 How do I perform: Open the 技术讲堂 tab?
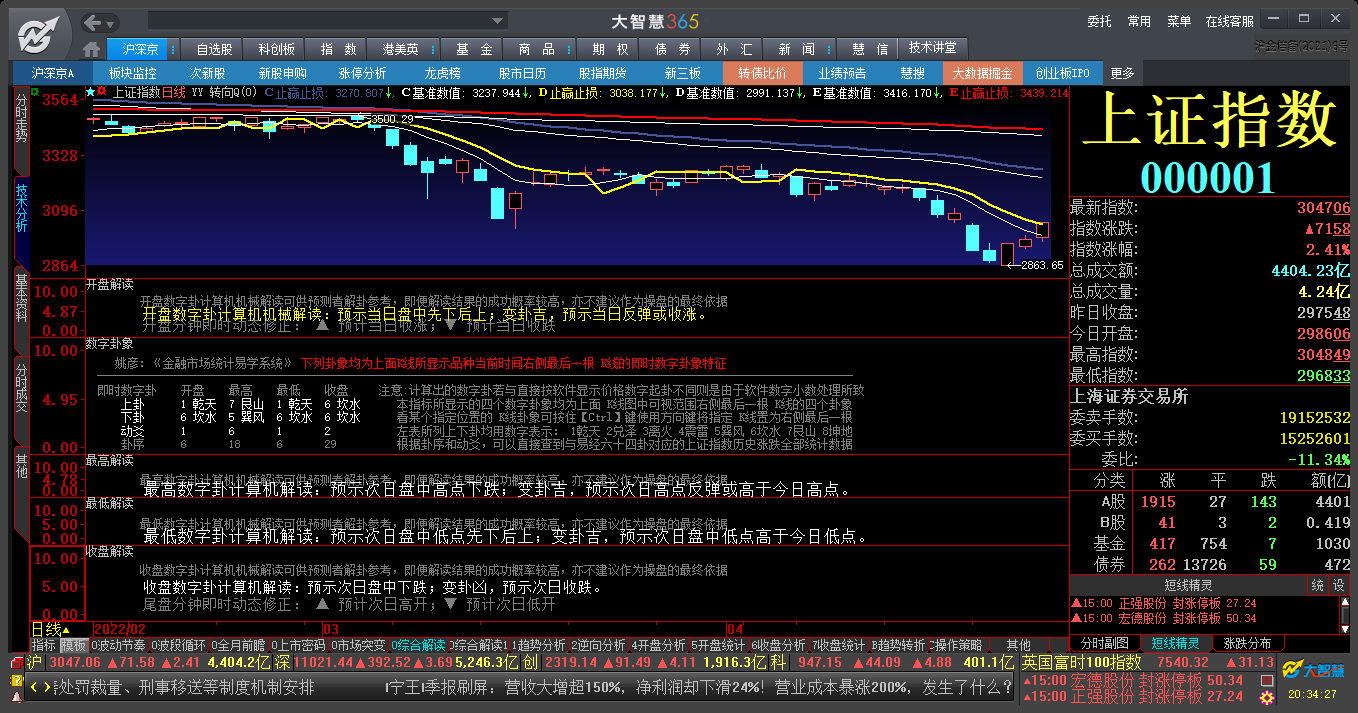(x=932, y=48)
